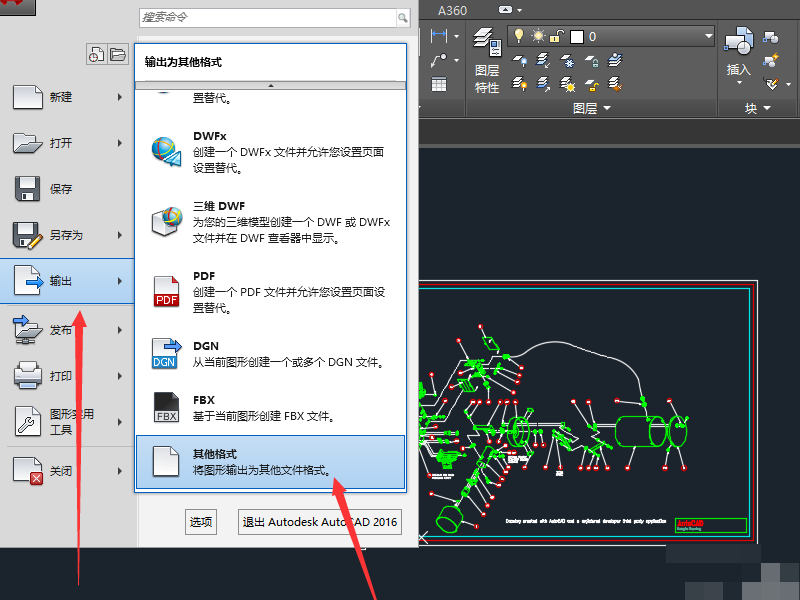Click the 选项 (Options) button
This screenshot has width=800, height=600.
click(201, 522)
